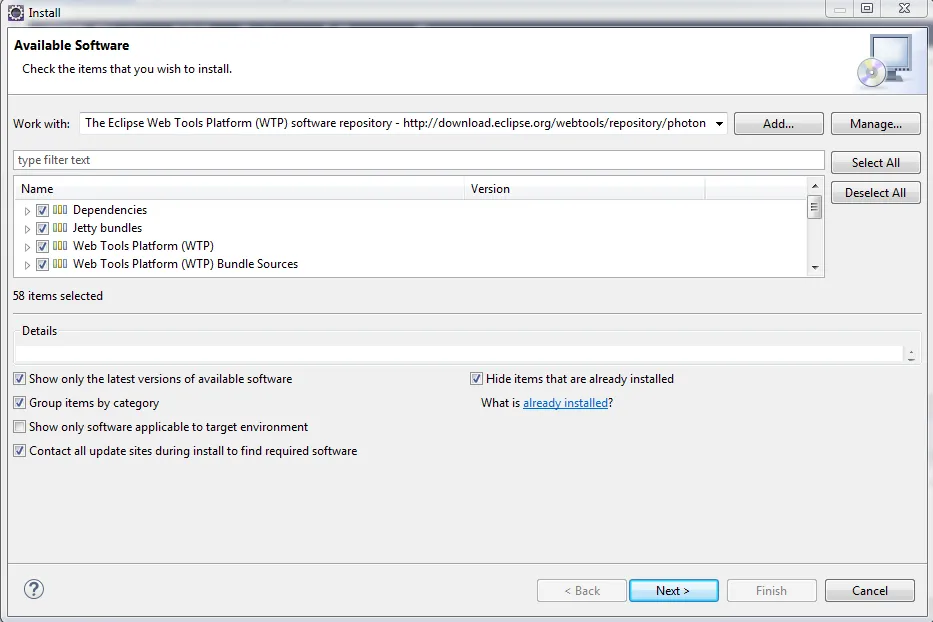933x622 pixels.
Task: Toggle Group items by category checkbox
Action: click(x=20, y=402)
